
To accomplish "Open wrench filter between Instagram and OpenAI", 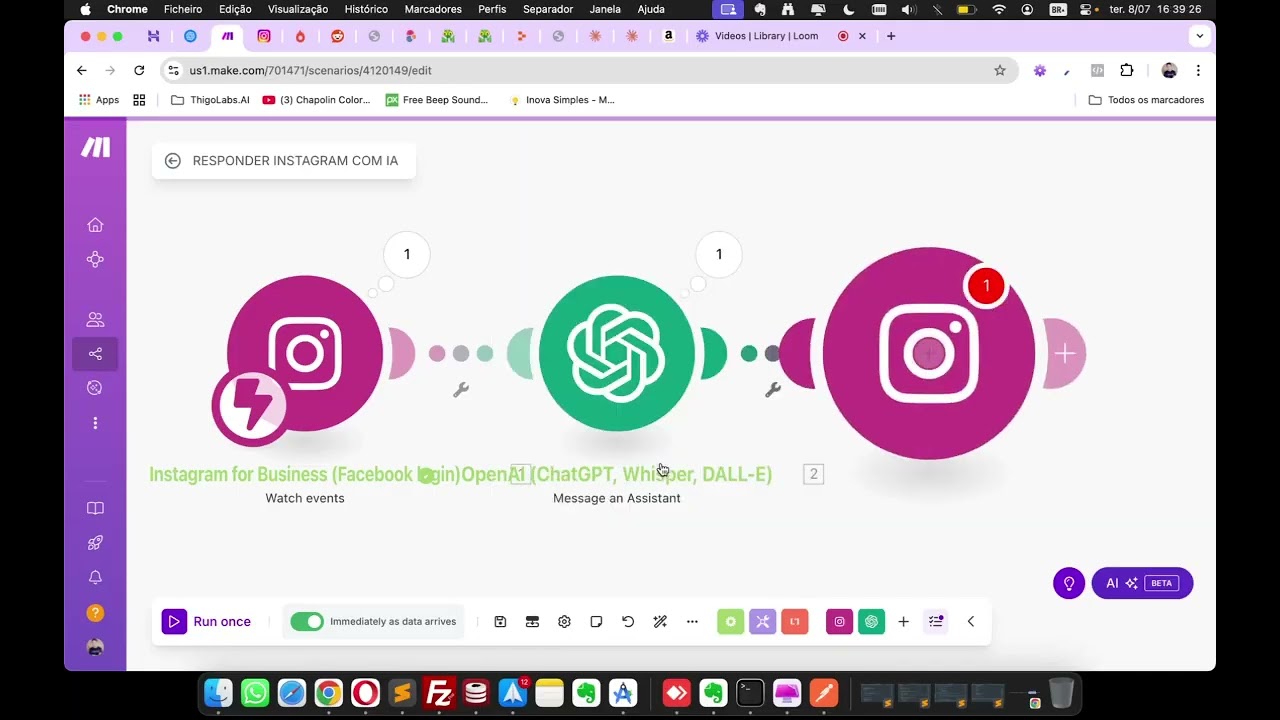I will pyautogui.click(x=461, y=390).
